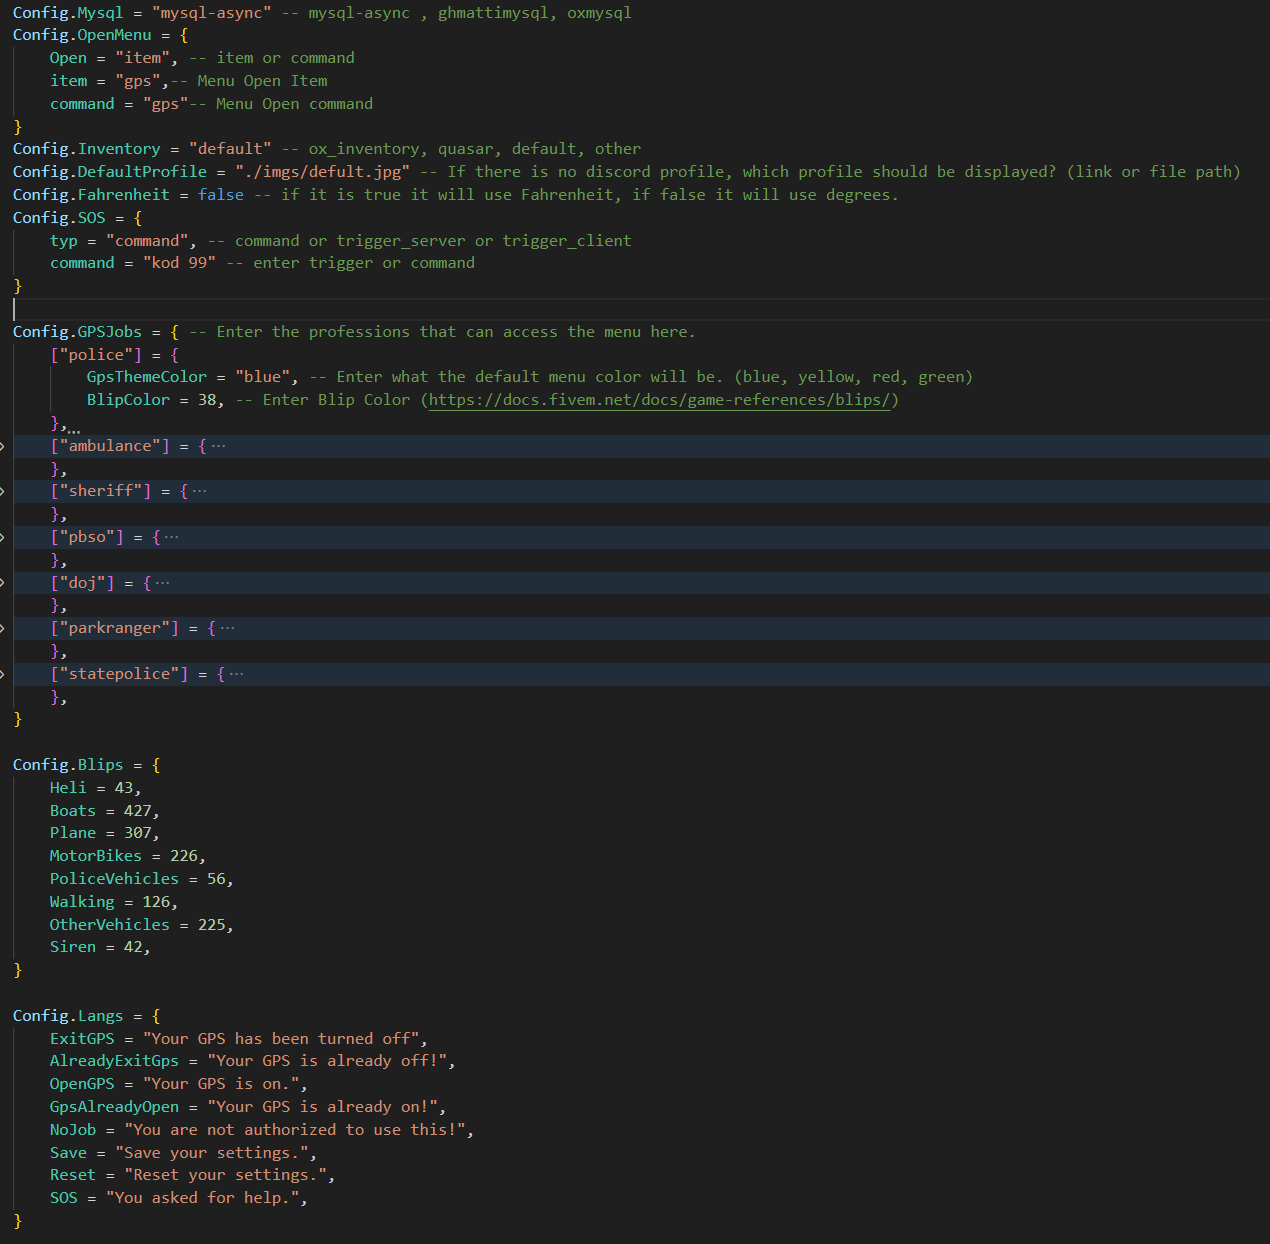Unfold "parkranger" with the gutter fold arrow
The height and width of the screenshot is (1244, 1270).
point(3,628)
